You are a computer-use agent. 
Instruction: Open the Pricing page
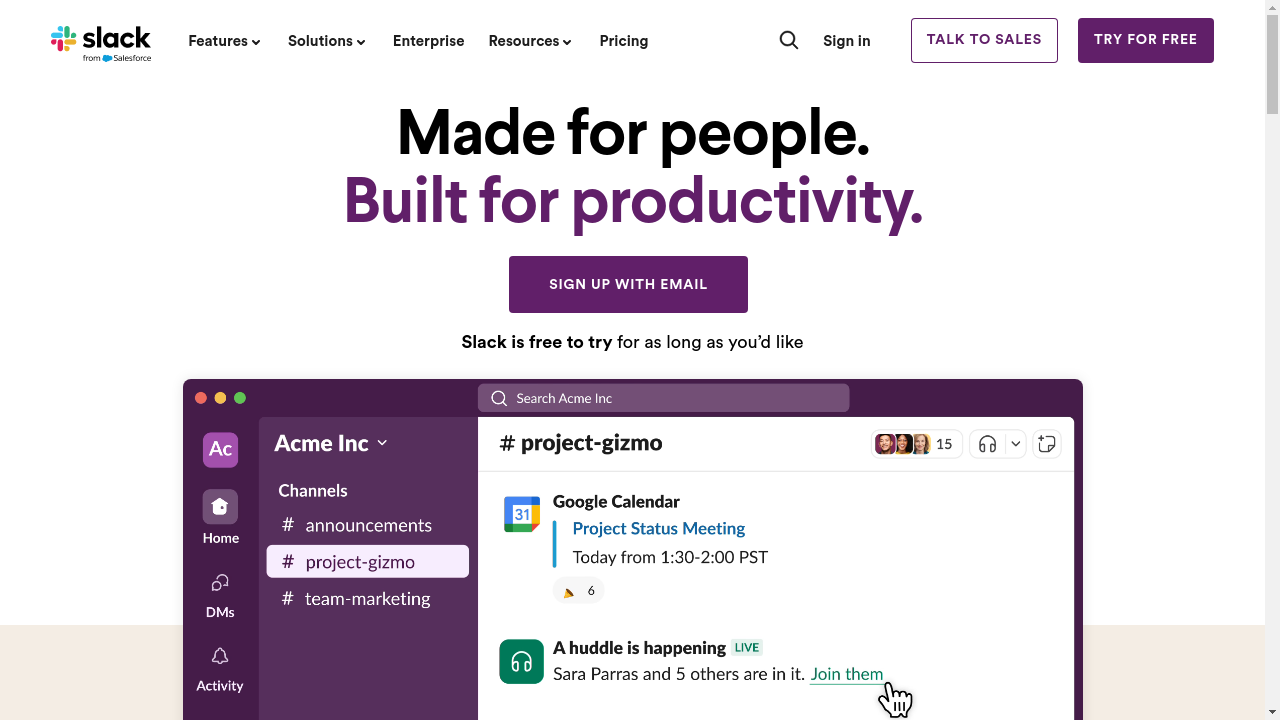[624, 41]
